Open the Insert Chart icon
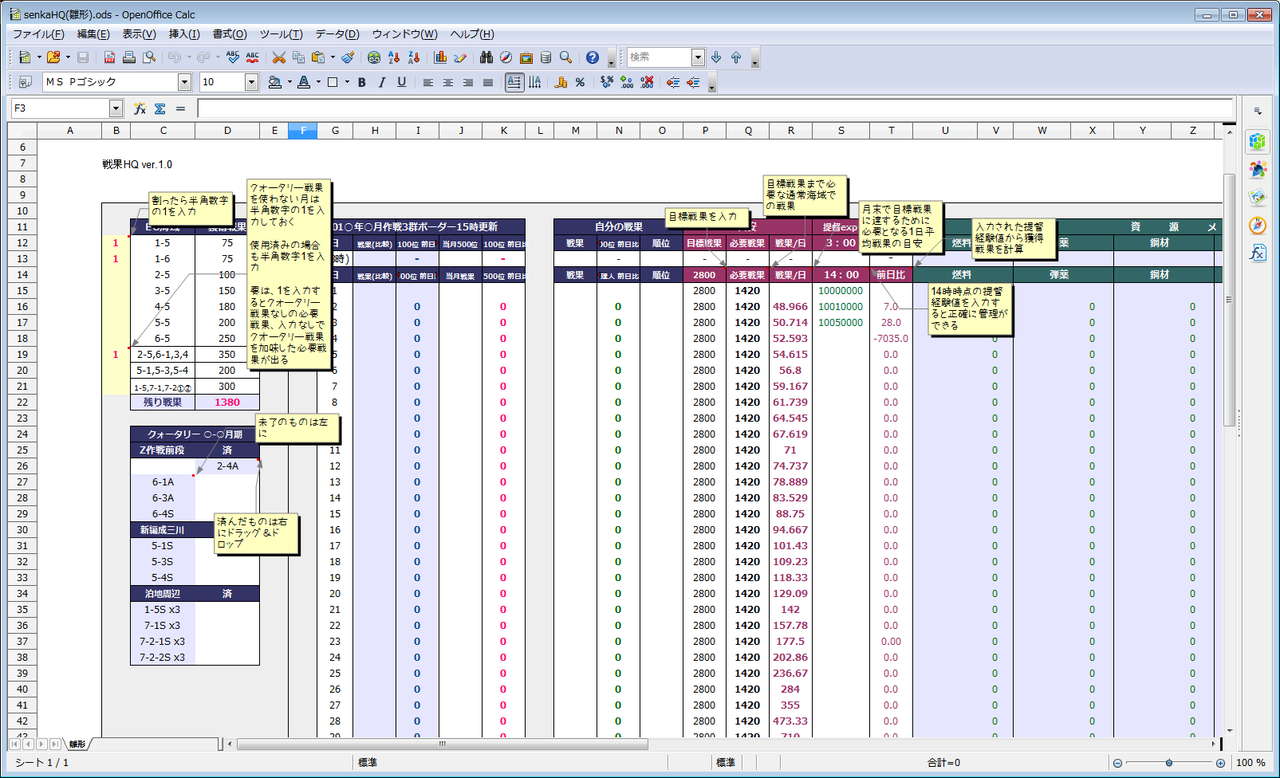This screenshot has height=778, width=1280. click(440, 58)
